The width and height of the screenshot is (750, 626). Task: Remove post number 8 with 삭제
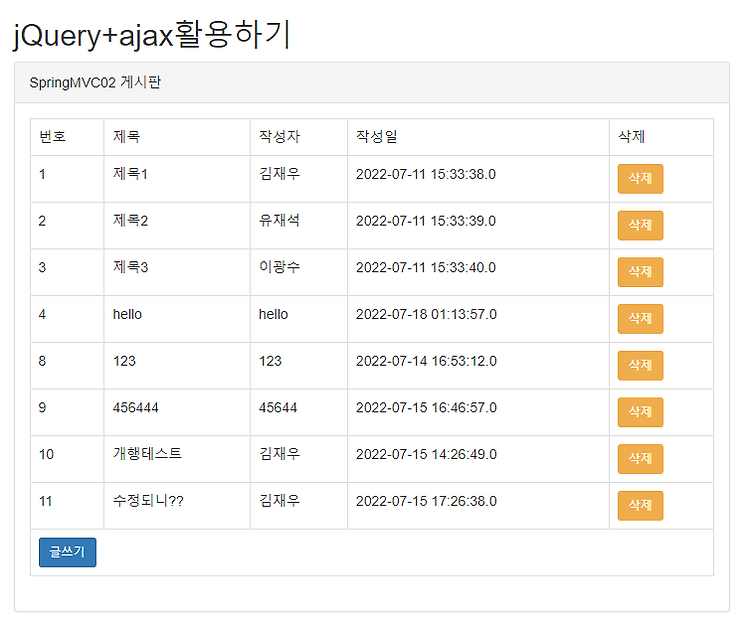(640, 365)
